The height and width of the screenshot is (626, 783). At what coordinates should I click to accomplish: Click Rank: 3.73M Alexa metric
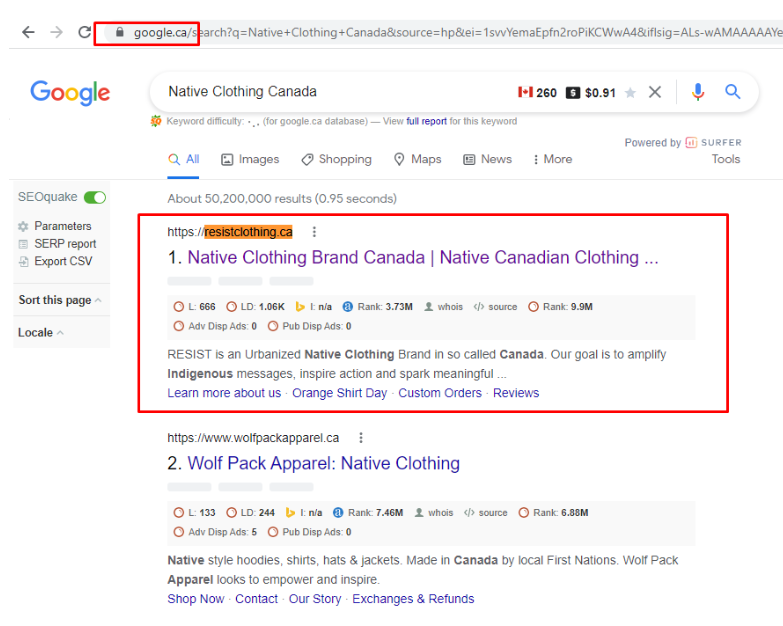tap(378, 307)
